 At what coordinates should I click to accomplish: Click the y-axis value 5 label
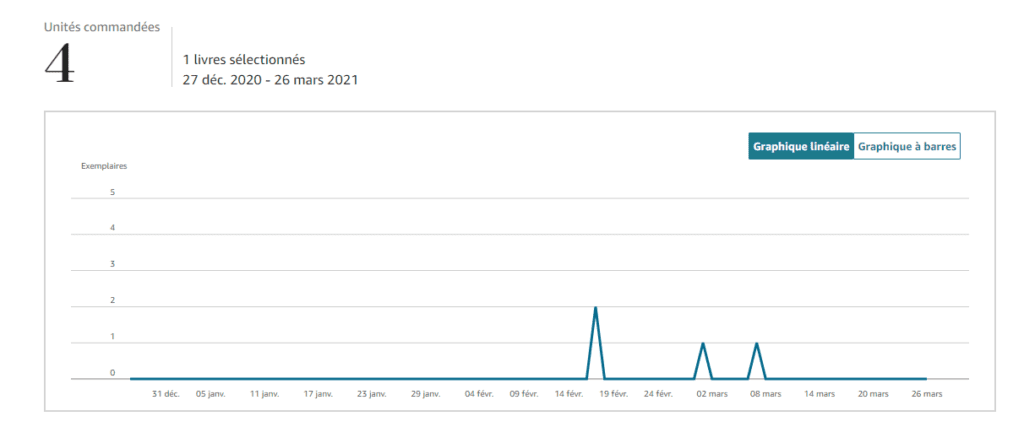click(112, 192)
